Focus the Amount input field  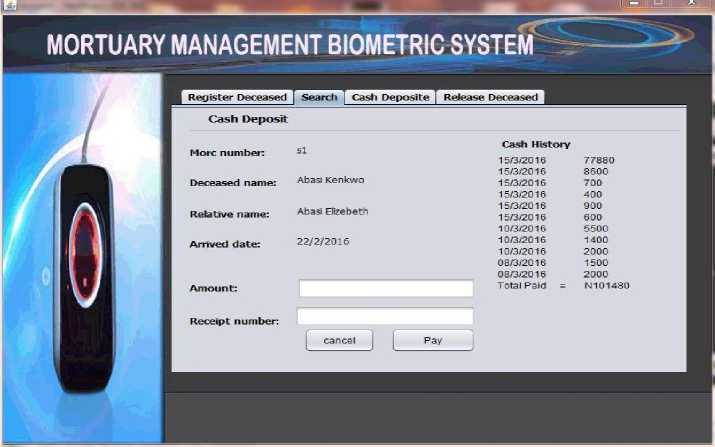[386, 288]
